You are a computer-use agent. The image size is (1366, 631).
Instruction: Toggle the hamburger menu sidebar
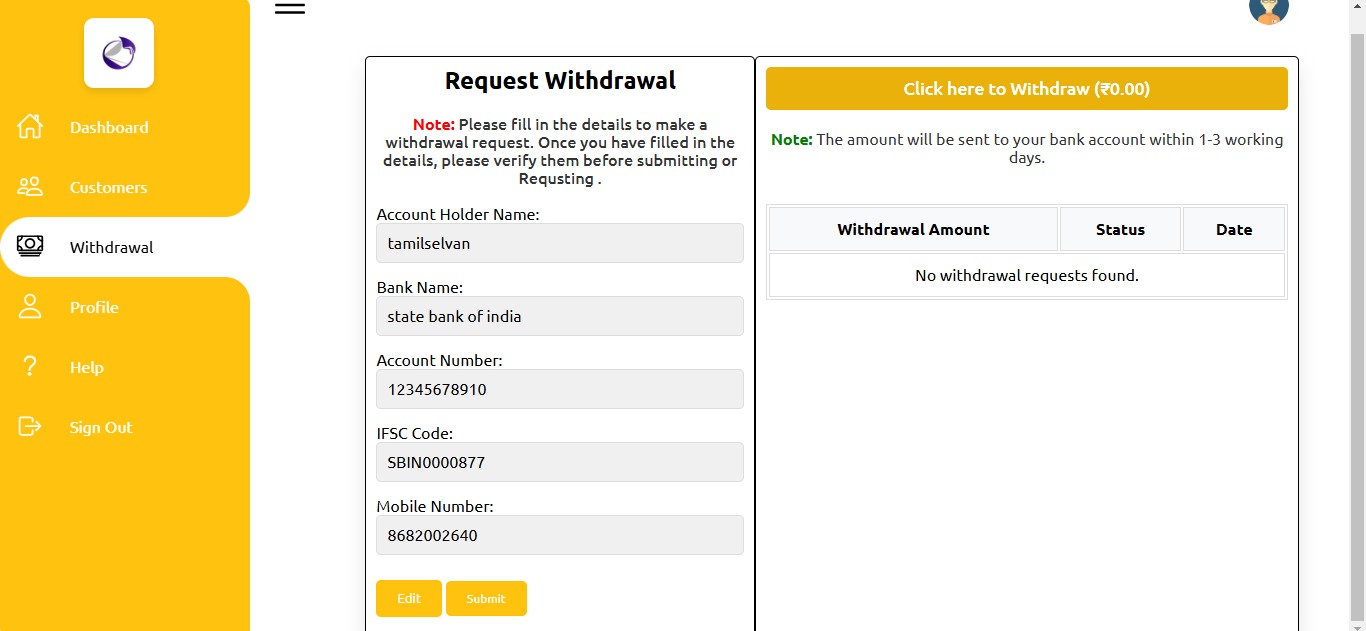pos(289,8)
